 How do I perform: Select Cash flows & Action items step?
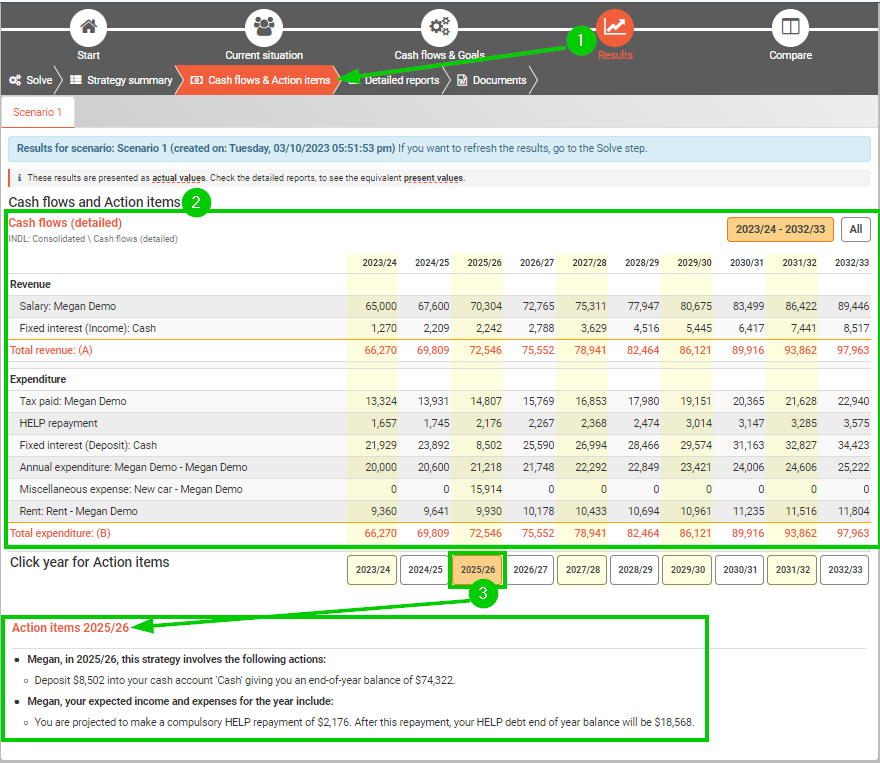click(x=260, y=80)
